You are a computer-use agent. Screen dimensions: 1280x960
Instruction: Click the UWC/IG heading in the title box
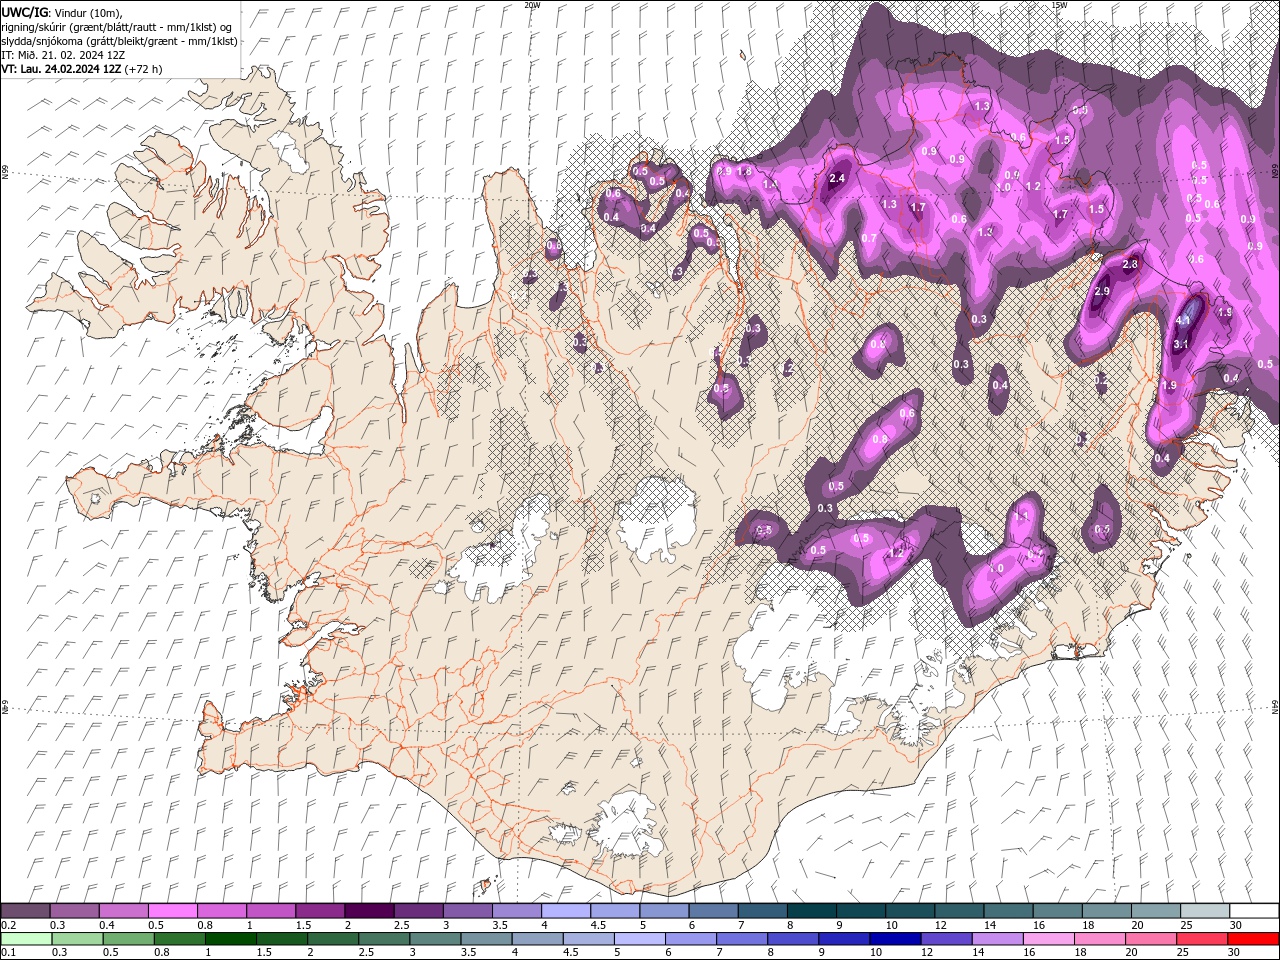click(x=24, y=12)
